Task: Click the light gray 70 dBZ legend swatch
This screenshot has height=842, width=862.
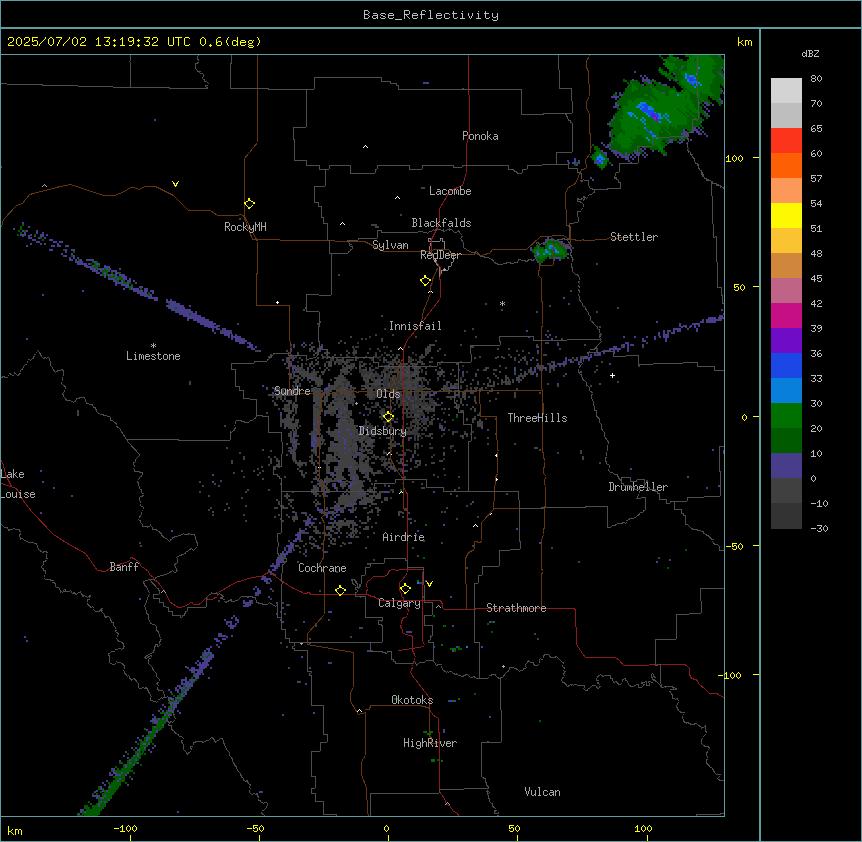Action: 786,90
